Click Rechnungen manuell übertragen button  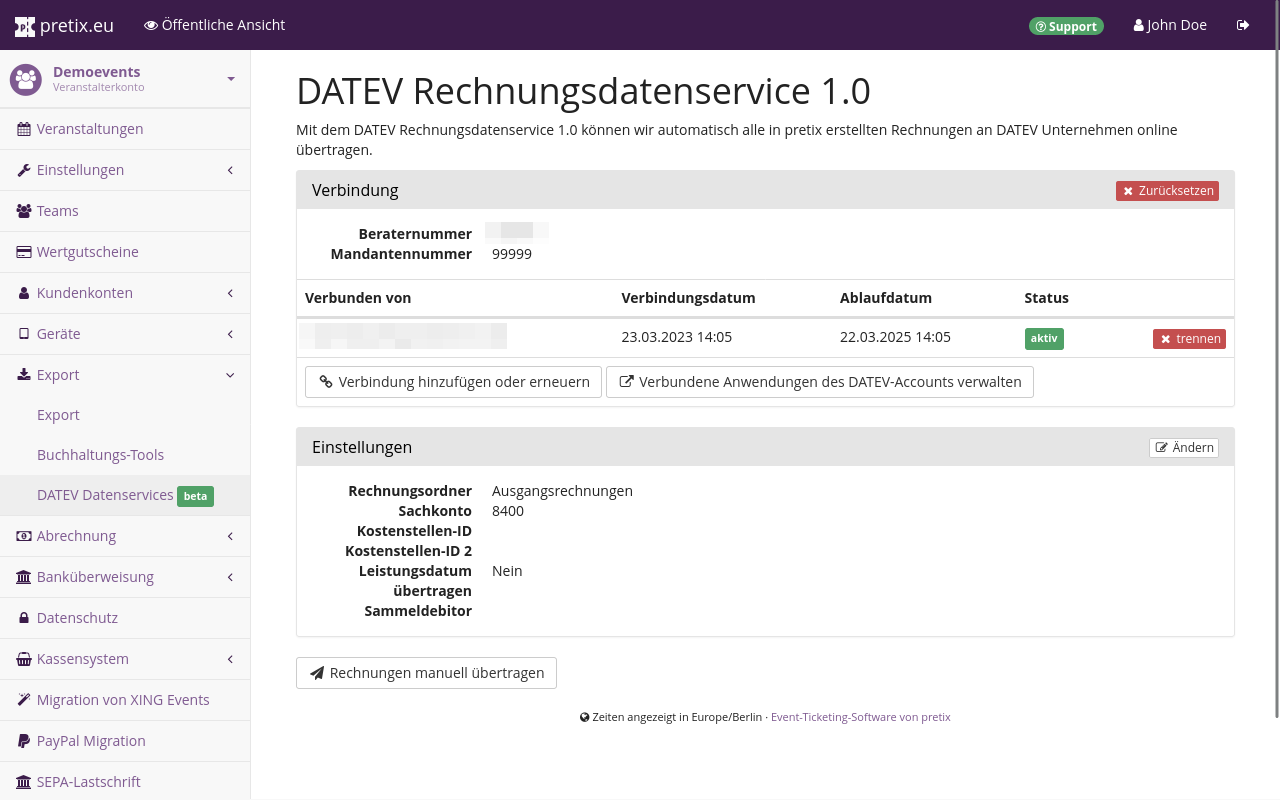426,673
